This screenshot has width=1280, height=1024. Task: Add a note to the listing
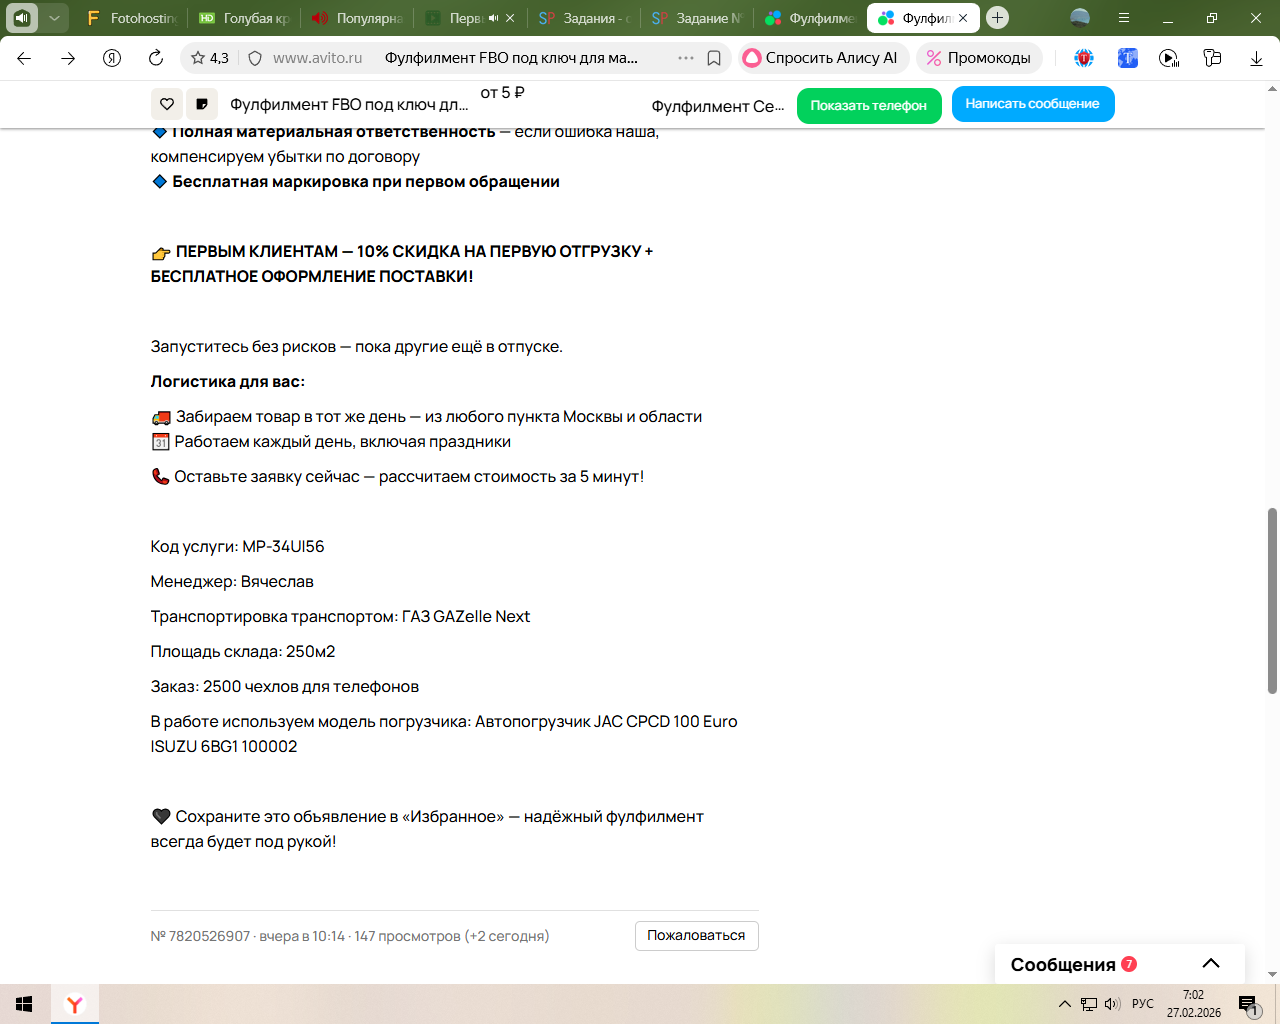202,104
